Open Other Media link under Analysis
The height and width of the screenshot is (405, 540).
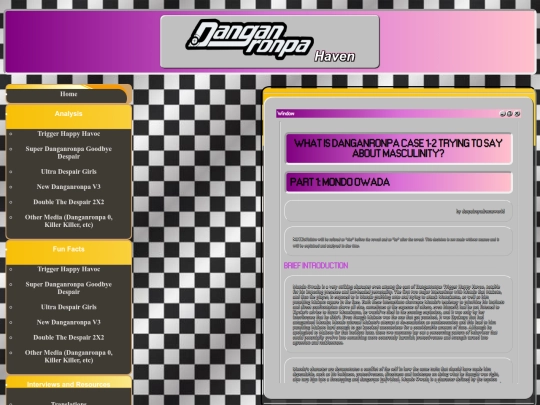pos(69,221)
